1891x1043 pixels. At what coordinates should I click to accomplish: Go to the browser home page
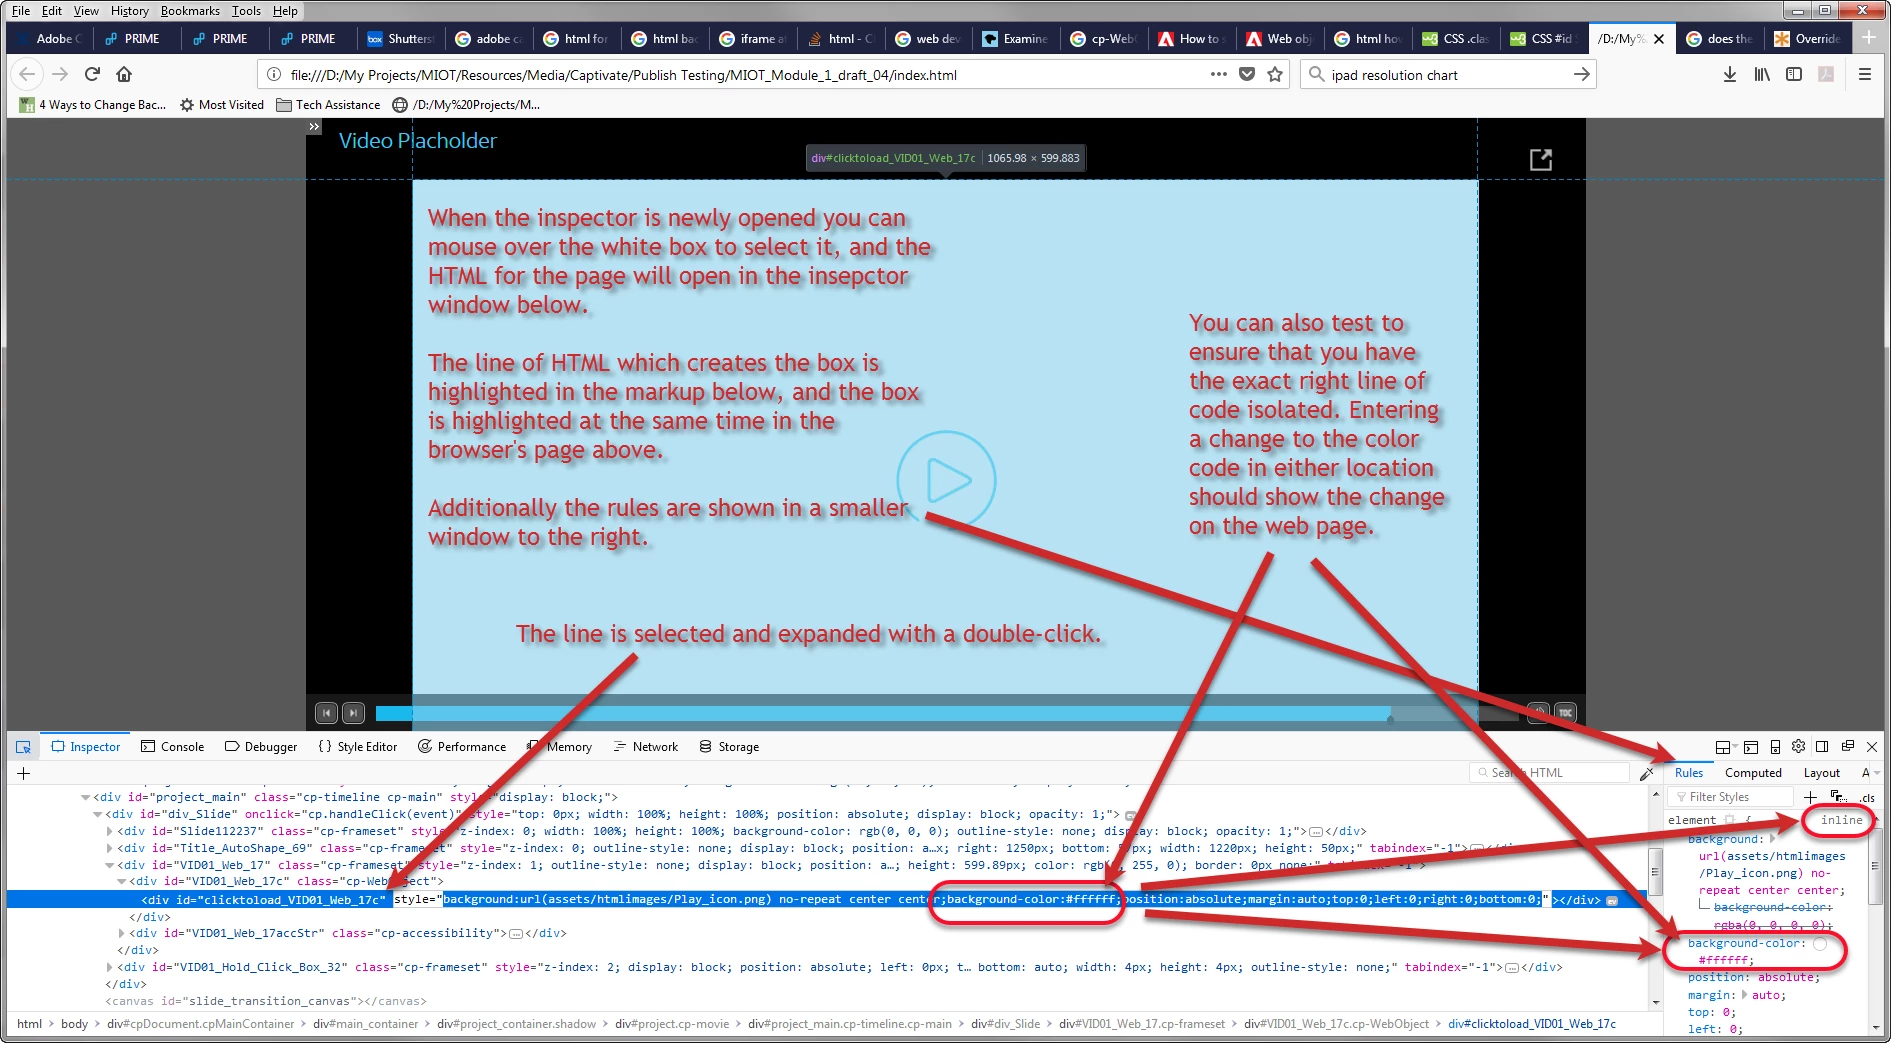click(x=124, y=74)
